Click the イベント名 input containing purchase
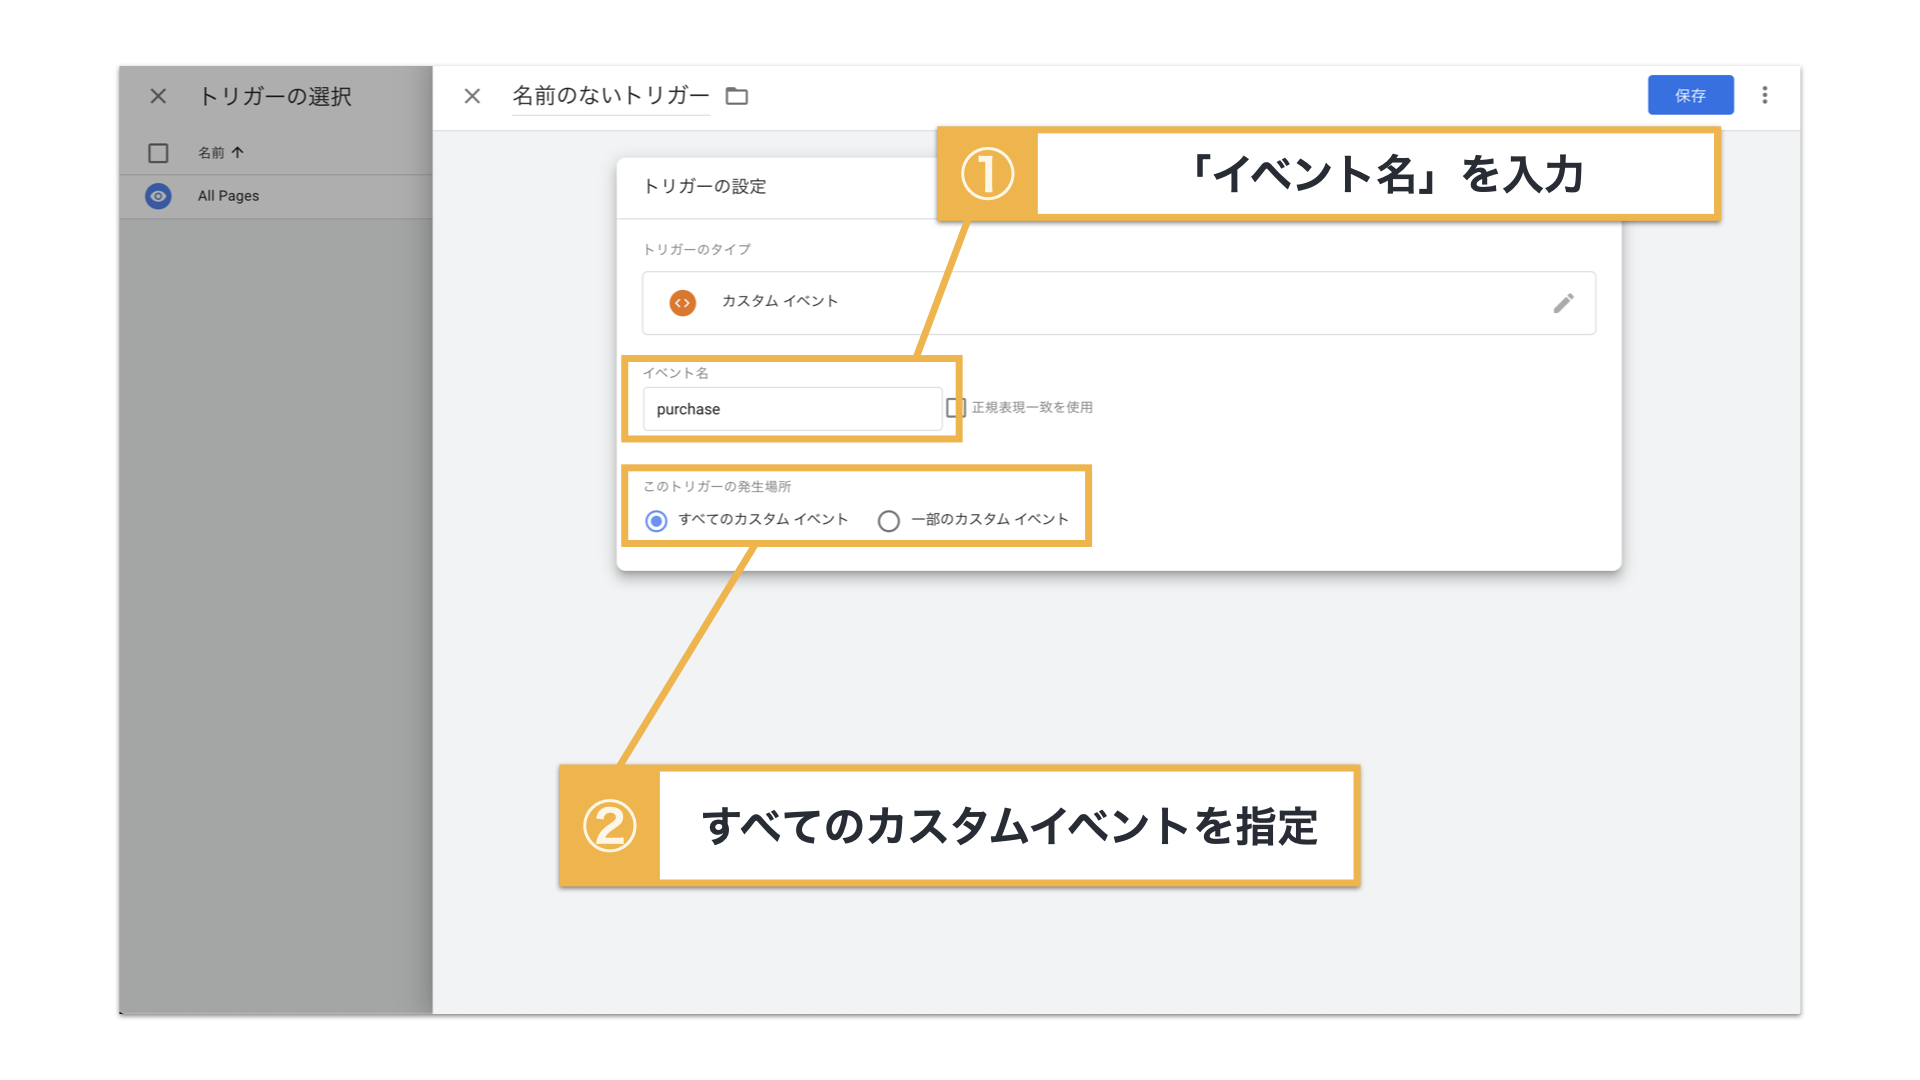Screen dimensions: 1920x1080 click(x=792, y=409)
